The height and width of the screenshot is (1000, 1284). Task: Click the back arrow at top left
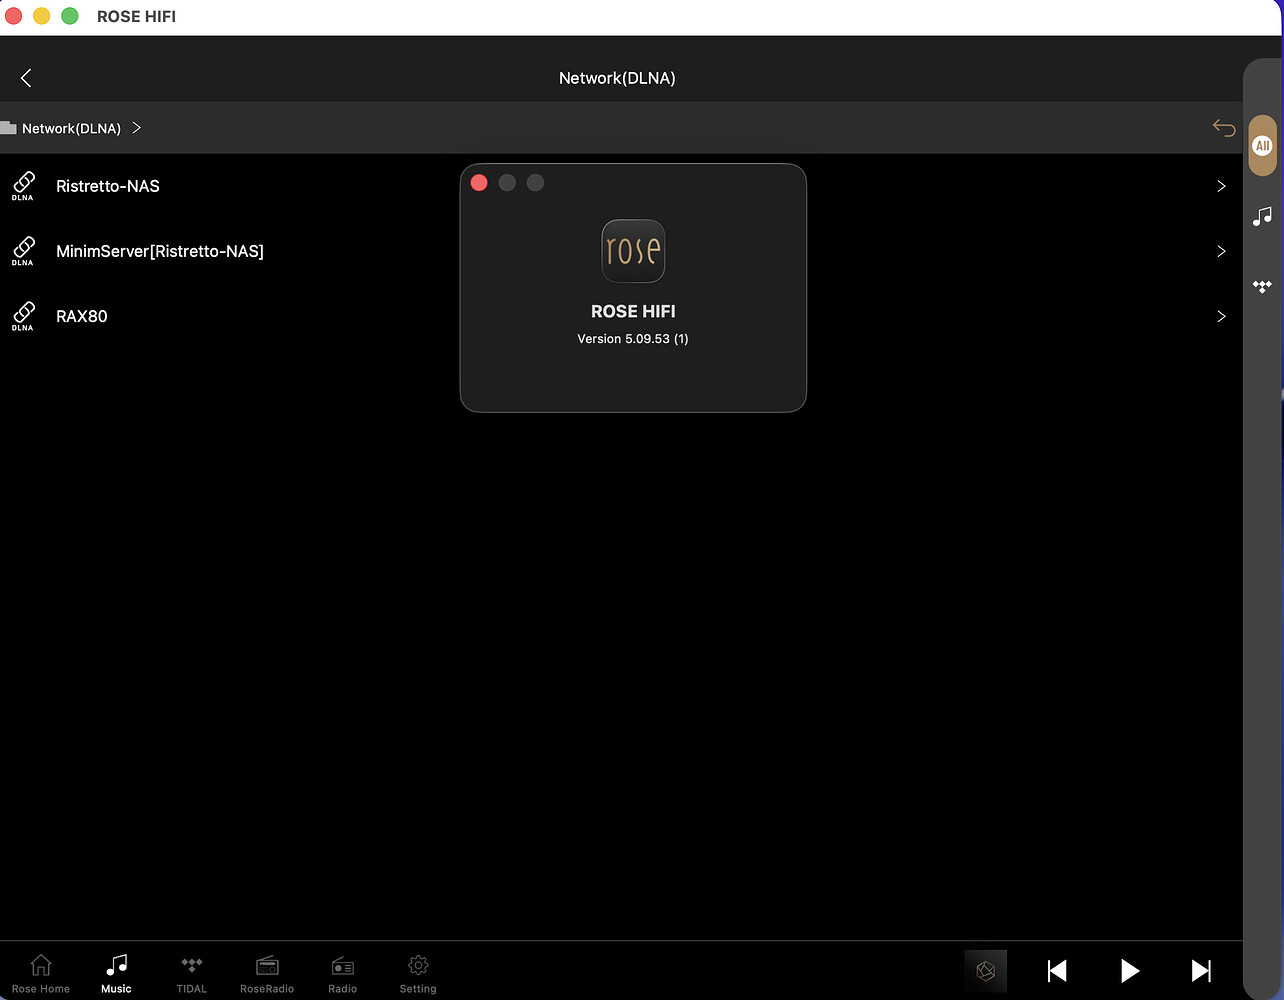(x=25, y=78)
